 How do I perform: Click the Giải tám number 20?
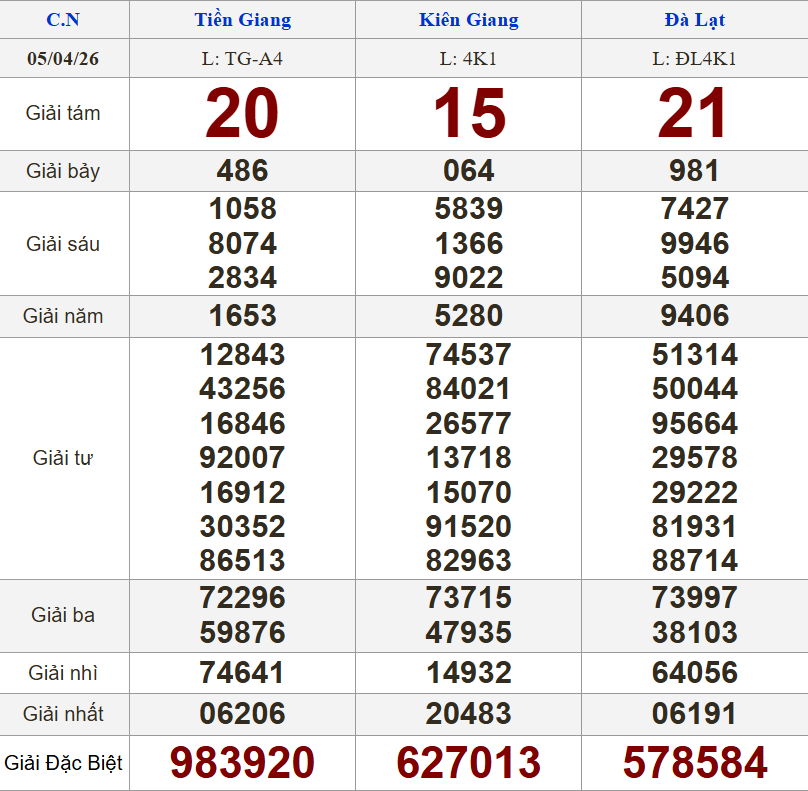click(x=242, y=114)
